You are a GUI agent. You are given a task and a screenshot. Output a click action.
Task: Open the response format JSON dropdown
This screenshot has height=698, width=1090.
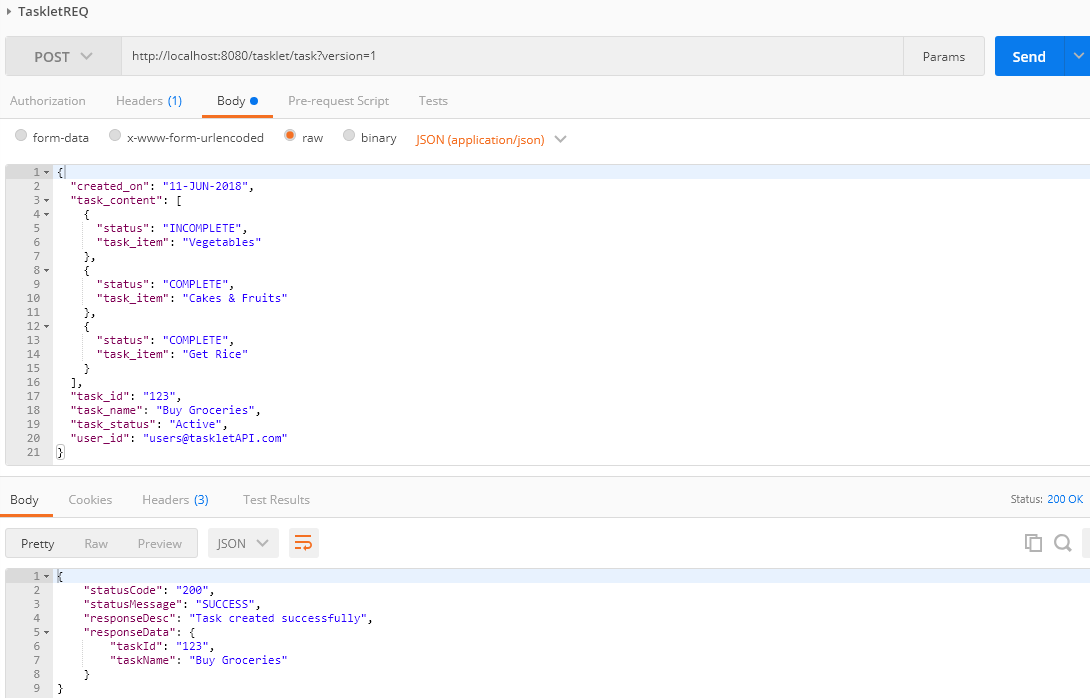pyautogui.click(x=242, y=542)
